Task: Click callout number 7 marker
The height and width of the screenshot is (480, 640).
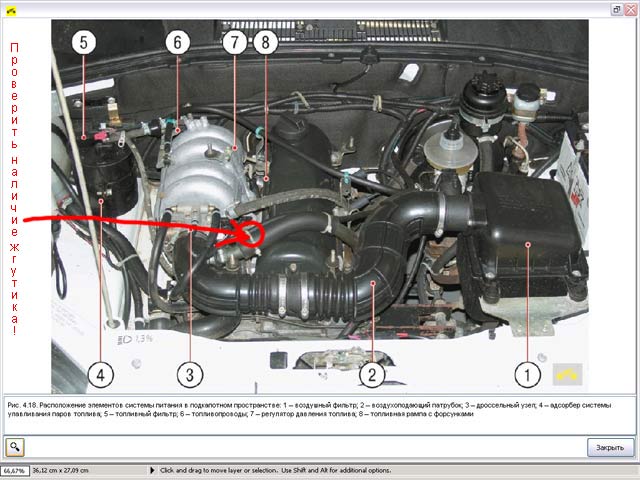Action: [234, 42]
